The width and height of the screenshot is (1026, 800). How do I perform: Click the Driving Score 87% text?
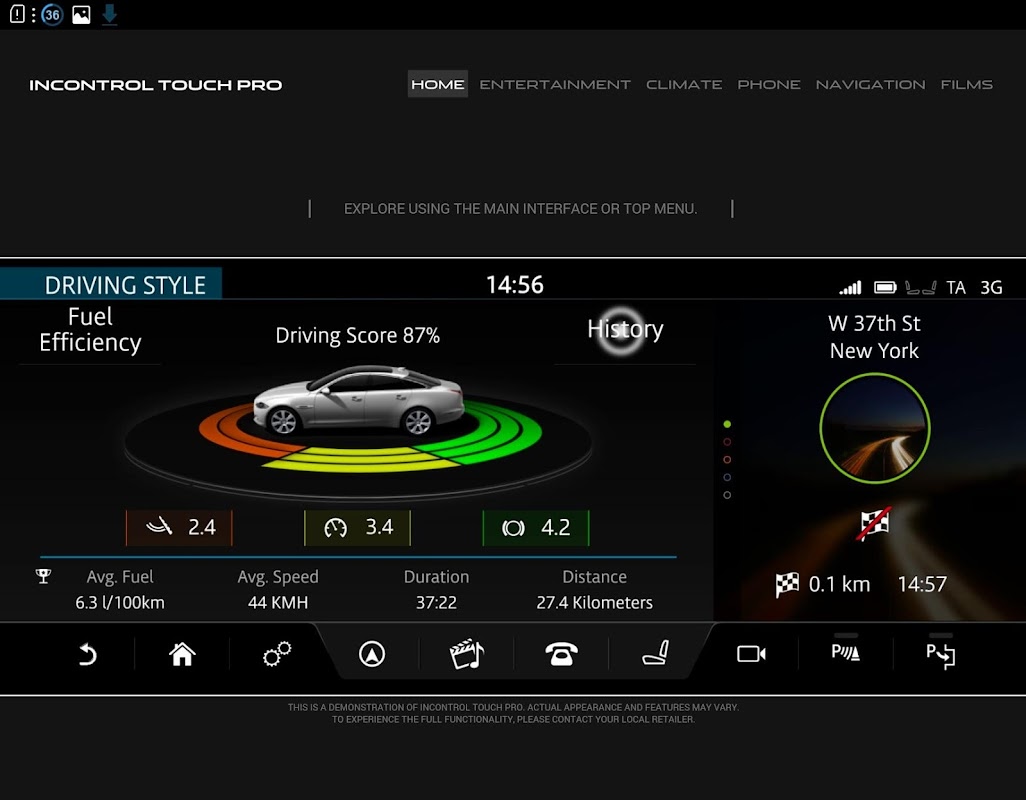pyautogui.click(x=357, y=336)
